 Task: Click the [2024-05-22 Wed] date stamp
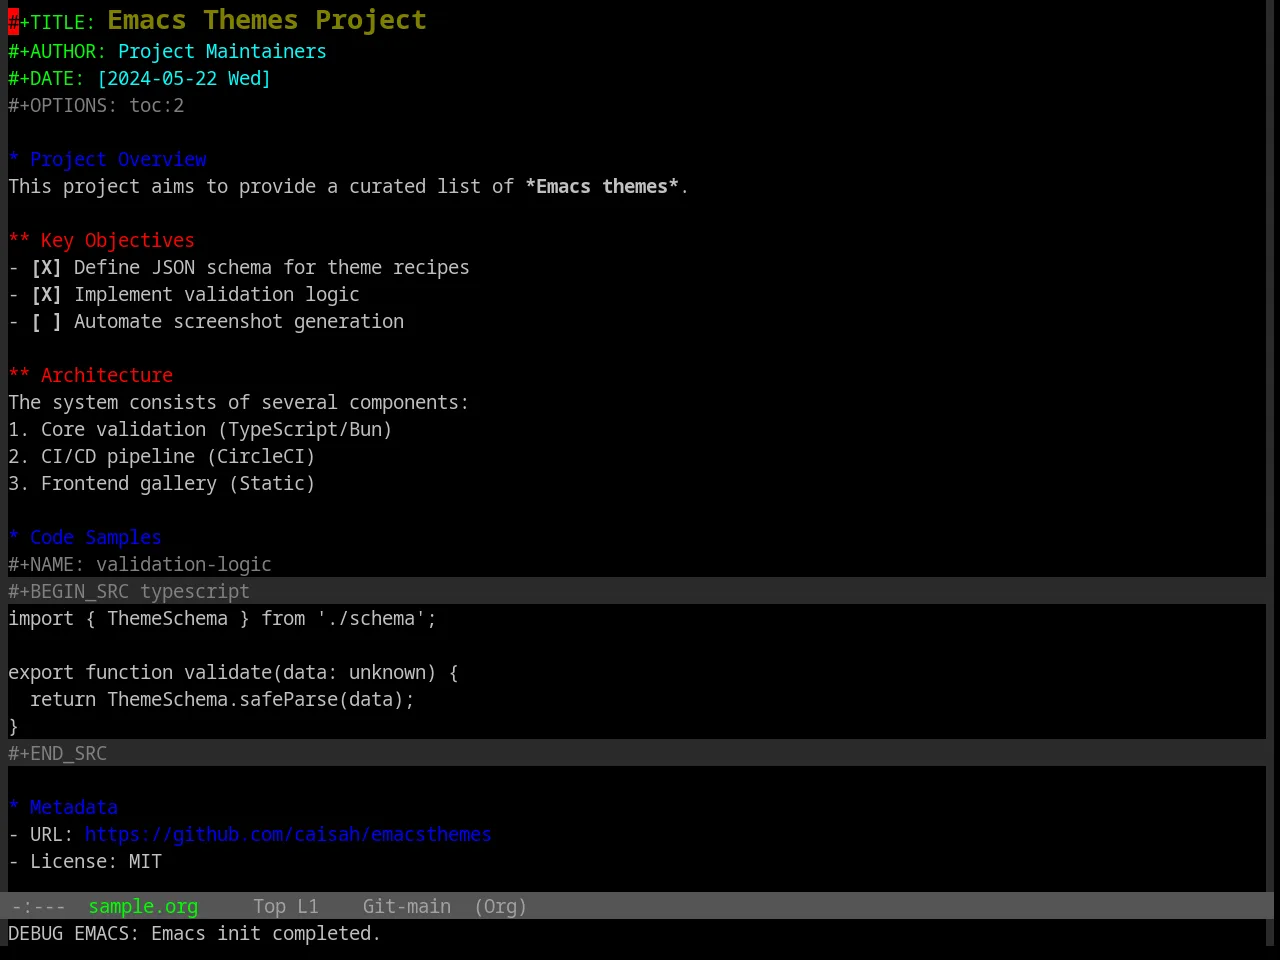(184, 79)
